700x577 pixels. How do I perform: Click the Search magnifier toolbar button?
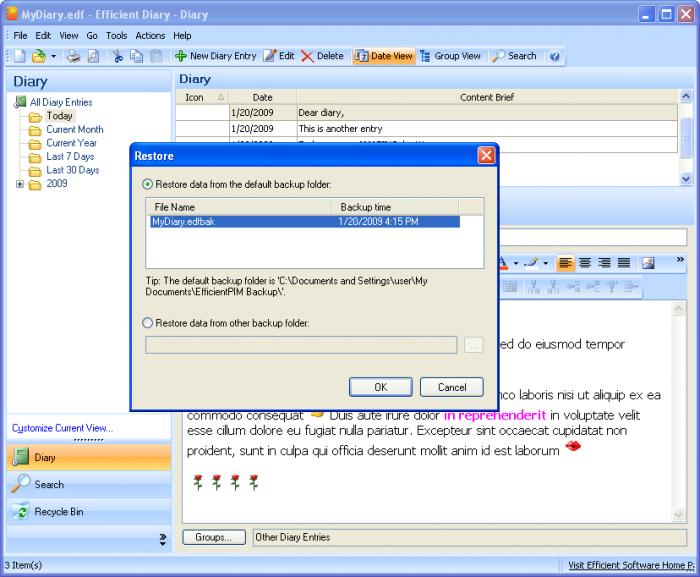[514, 56]
